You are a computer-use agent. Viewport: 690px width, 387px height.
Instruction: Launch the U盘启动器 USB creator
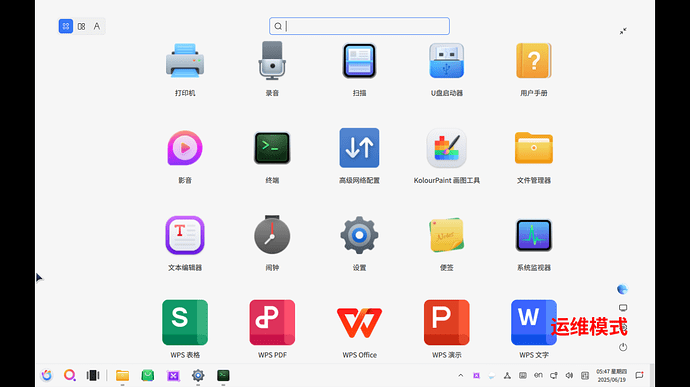point(446,61)
